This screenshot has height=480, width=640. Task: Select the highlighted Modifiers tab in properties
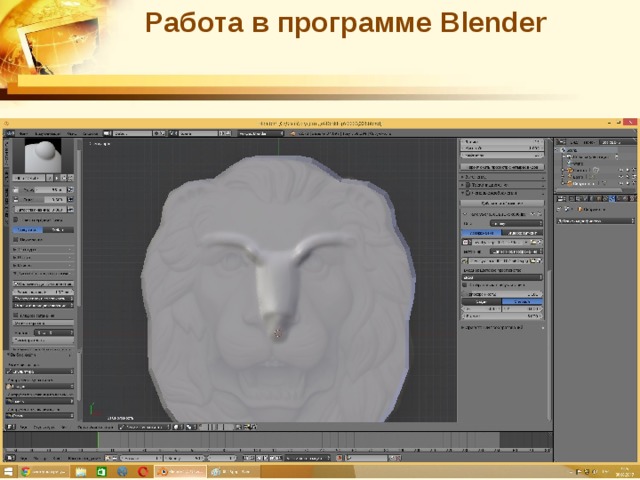[611, 199]
